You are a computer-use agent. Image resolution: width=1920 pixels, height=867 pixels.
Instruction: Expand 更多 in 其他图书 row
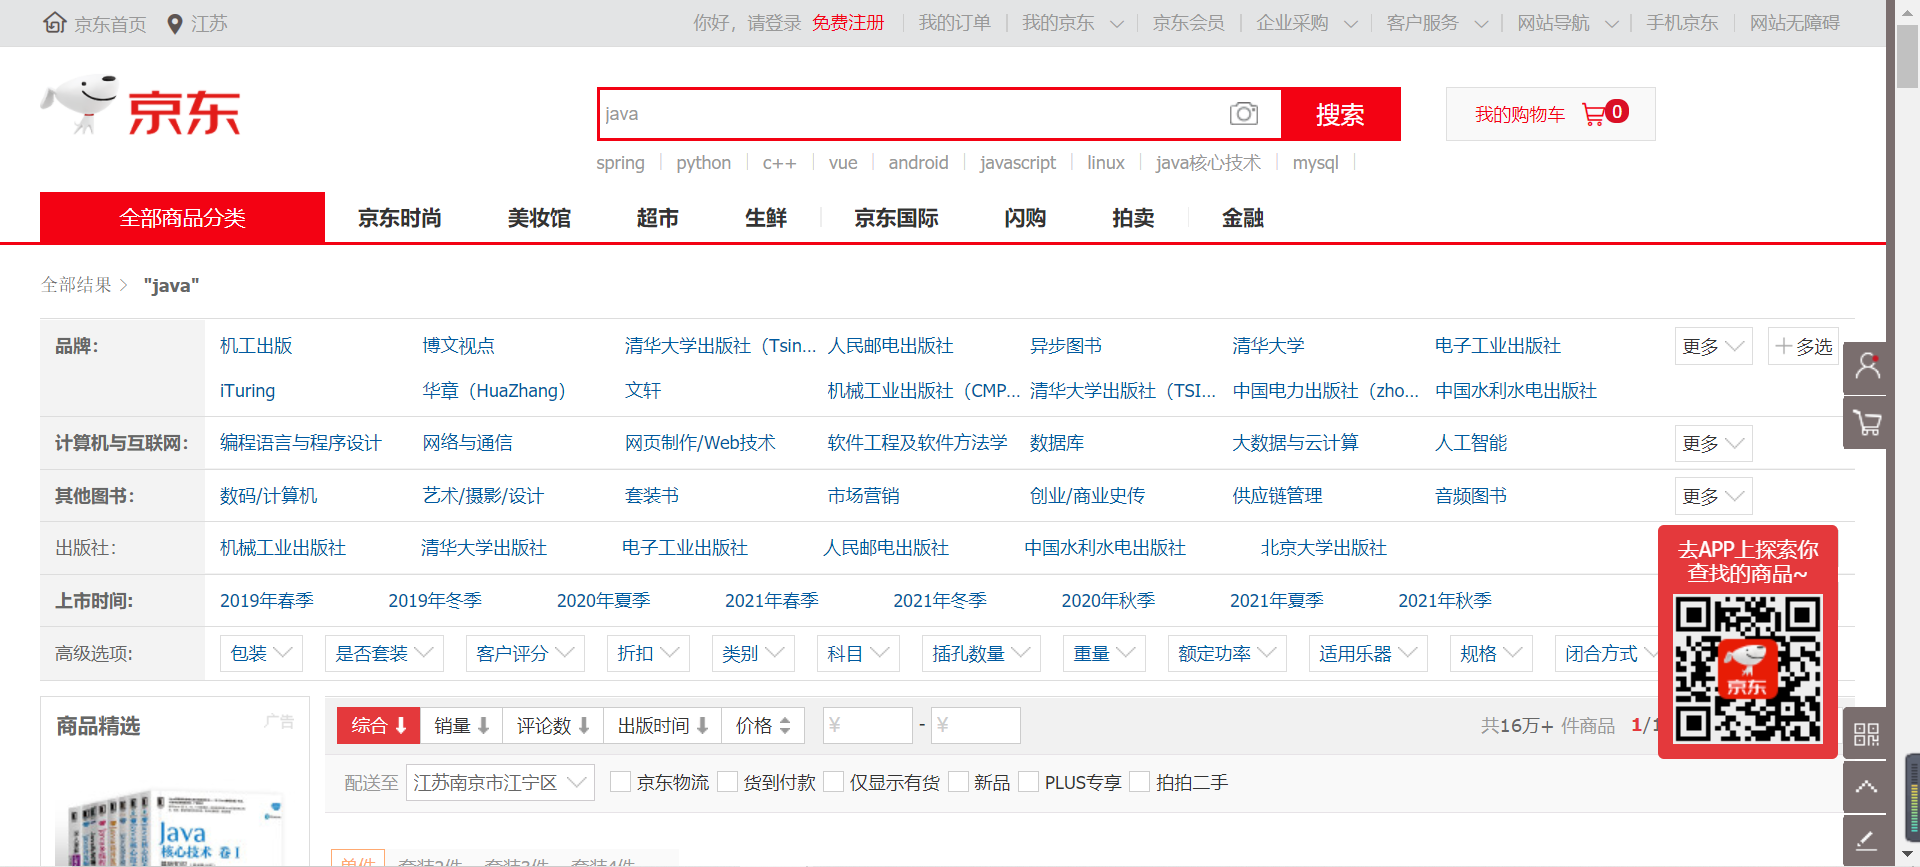point(1713,496)
